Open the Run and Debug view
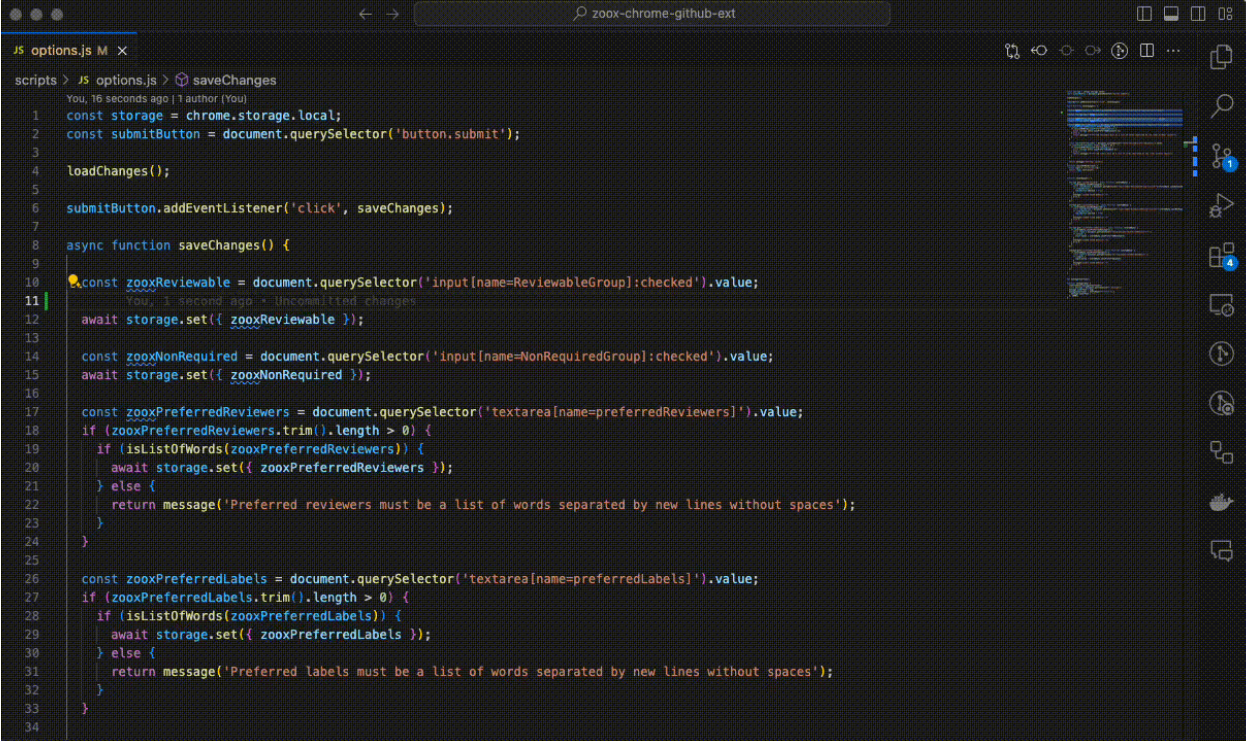 pos(1221,206)
